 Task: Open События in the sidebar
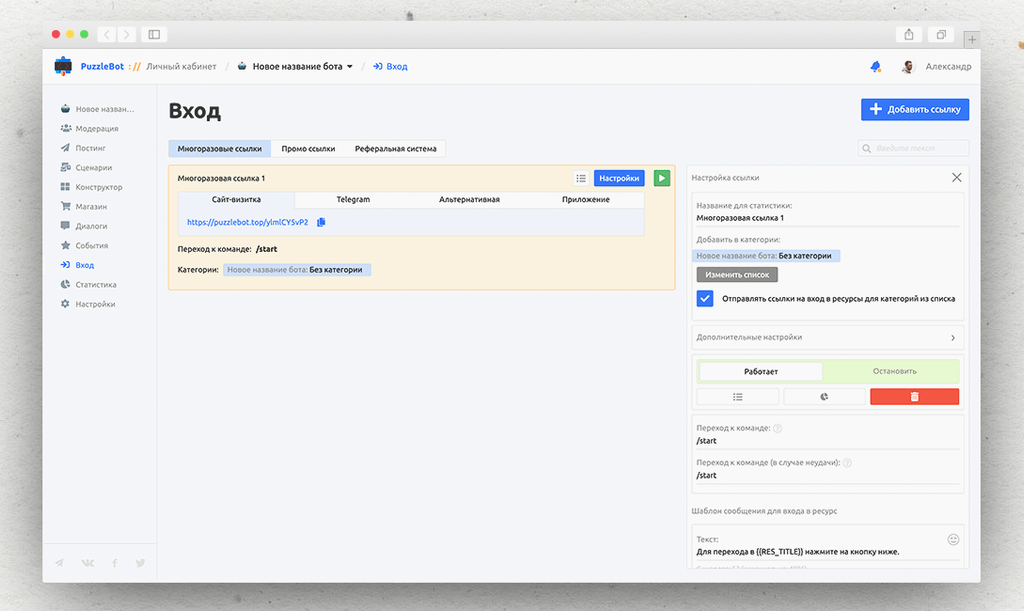(84, 246)
